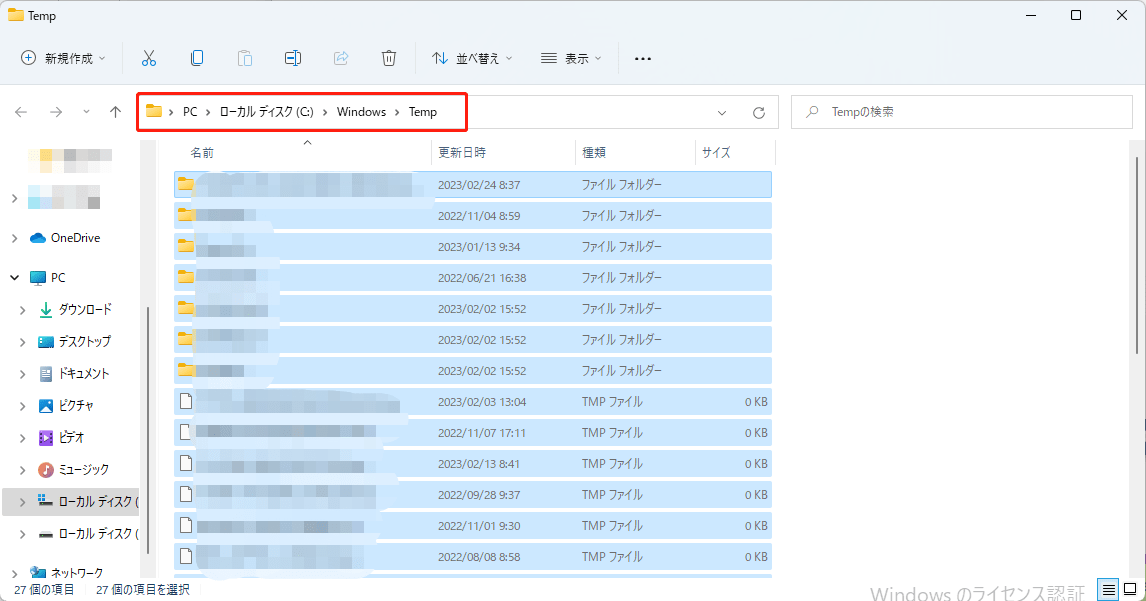Navigate up to the Windows folder
The width and height of the screenshot is (1146, 601).
[115, 112]
